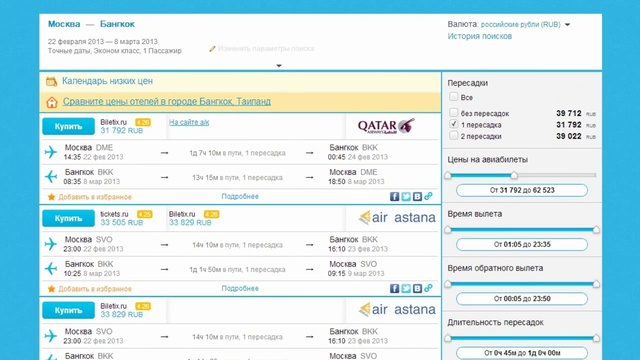Screen dimensions: 640x360
Task: Click Купить for the third air astana offer
Action: (68, 310)
